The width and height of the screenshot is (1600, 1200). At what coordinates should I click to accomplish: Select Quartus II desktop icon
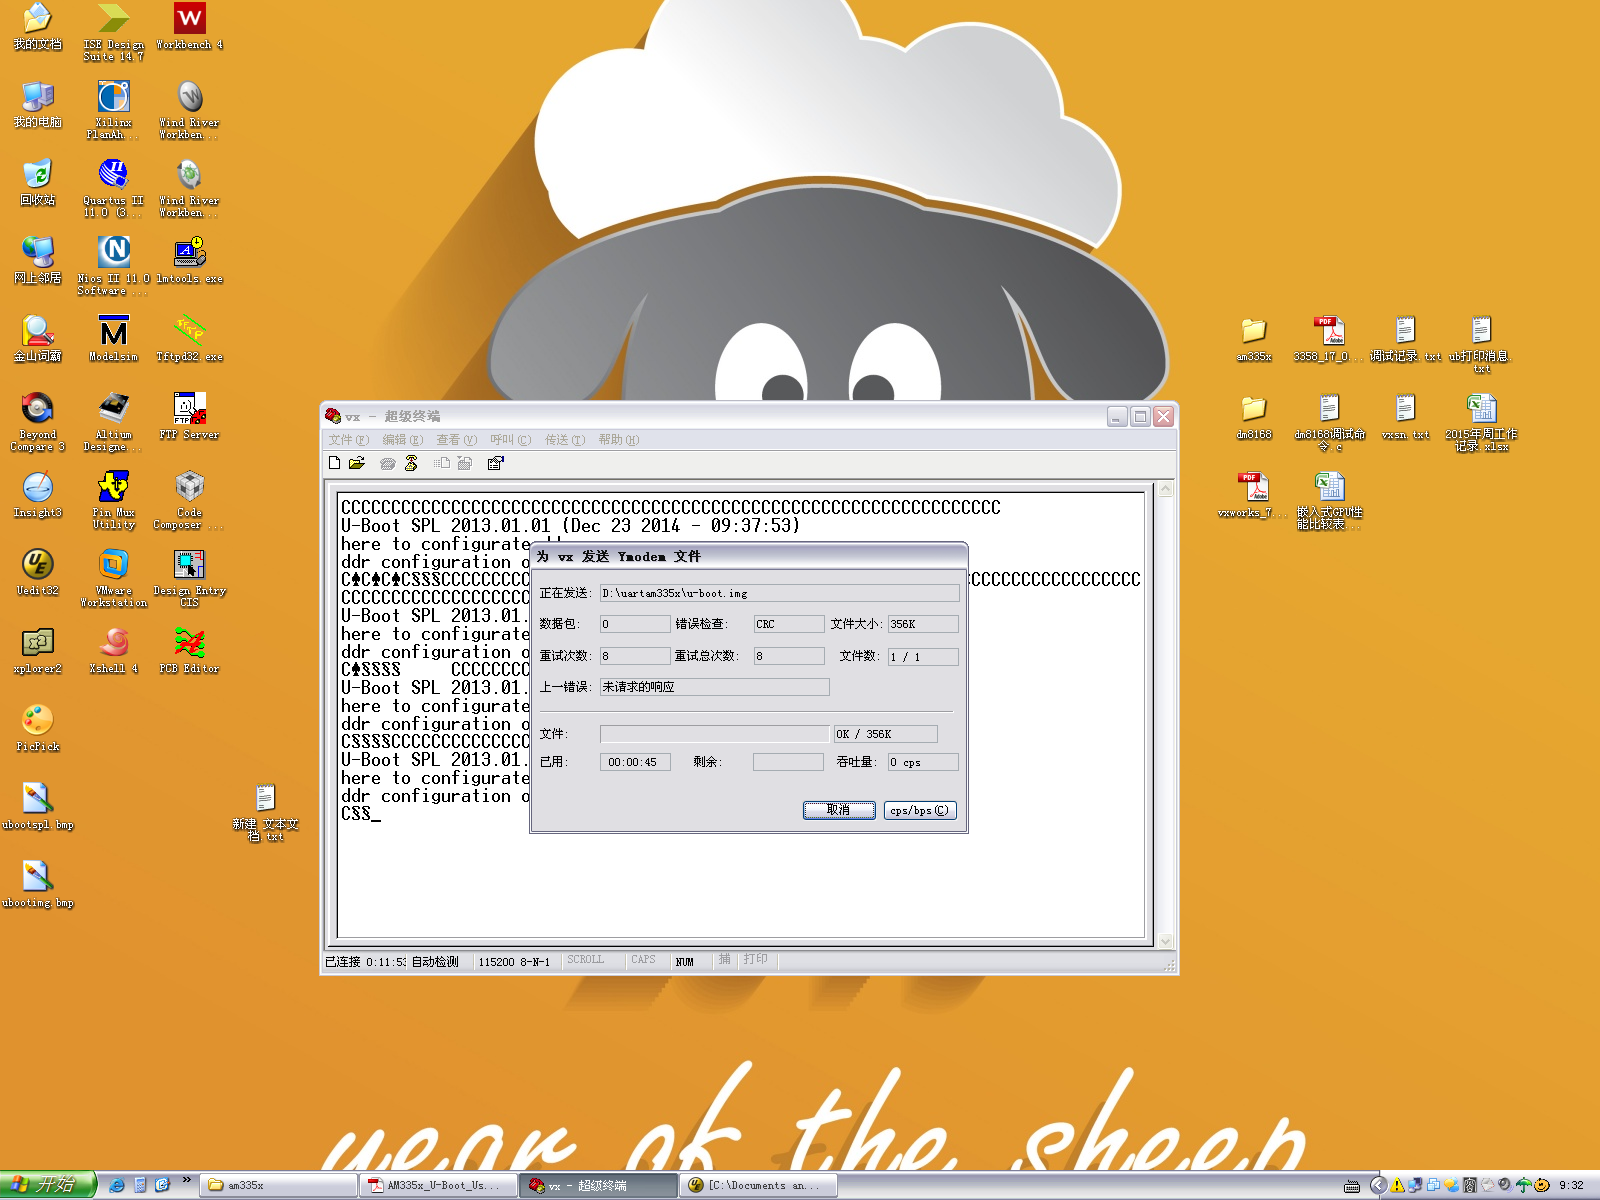(x=113, y=189)
